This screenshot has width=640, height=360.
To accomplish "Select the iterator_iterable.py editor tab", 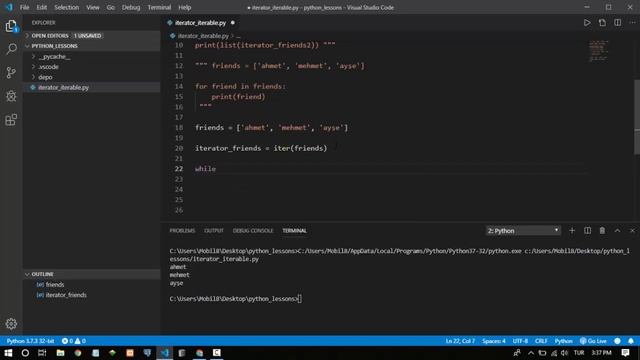I will [201, 23].
